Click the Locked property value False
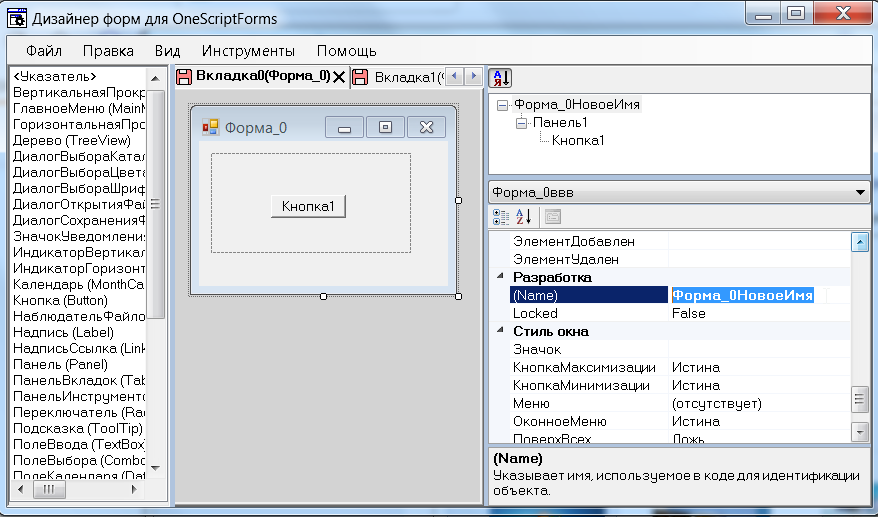 tap(689, 313)
